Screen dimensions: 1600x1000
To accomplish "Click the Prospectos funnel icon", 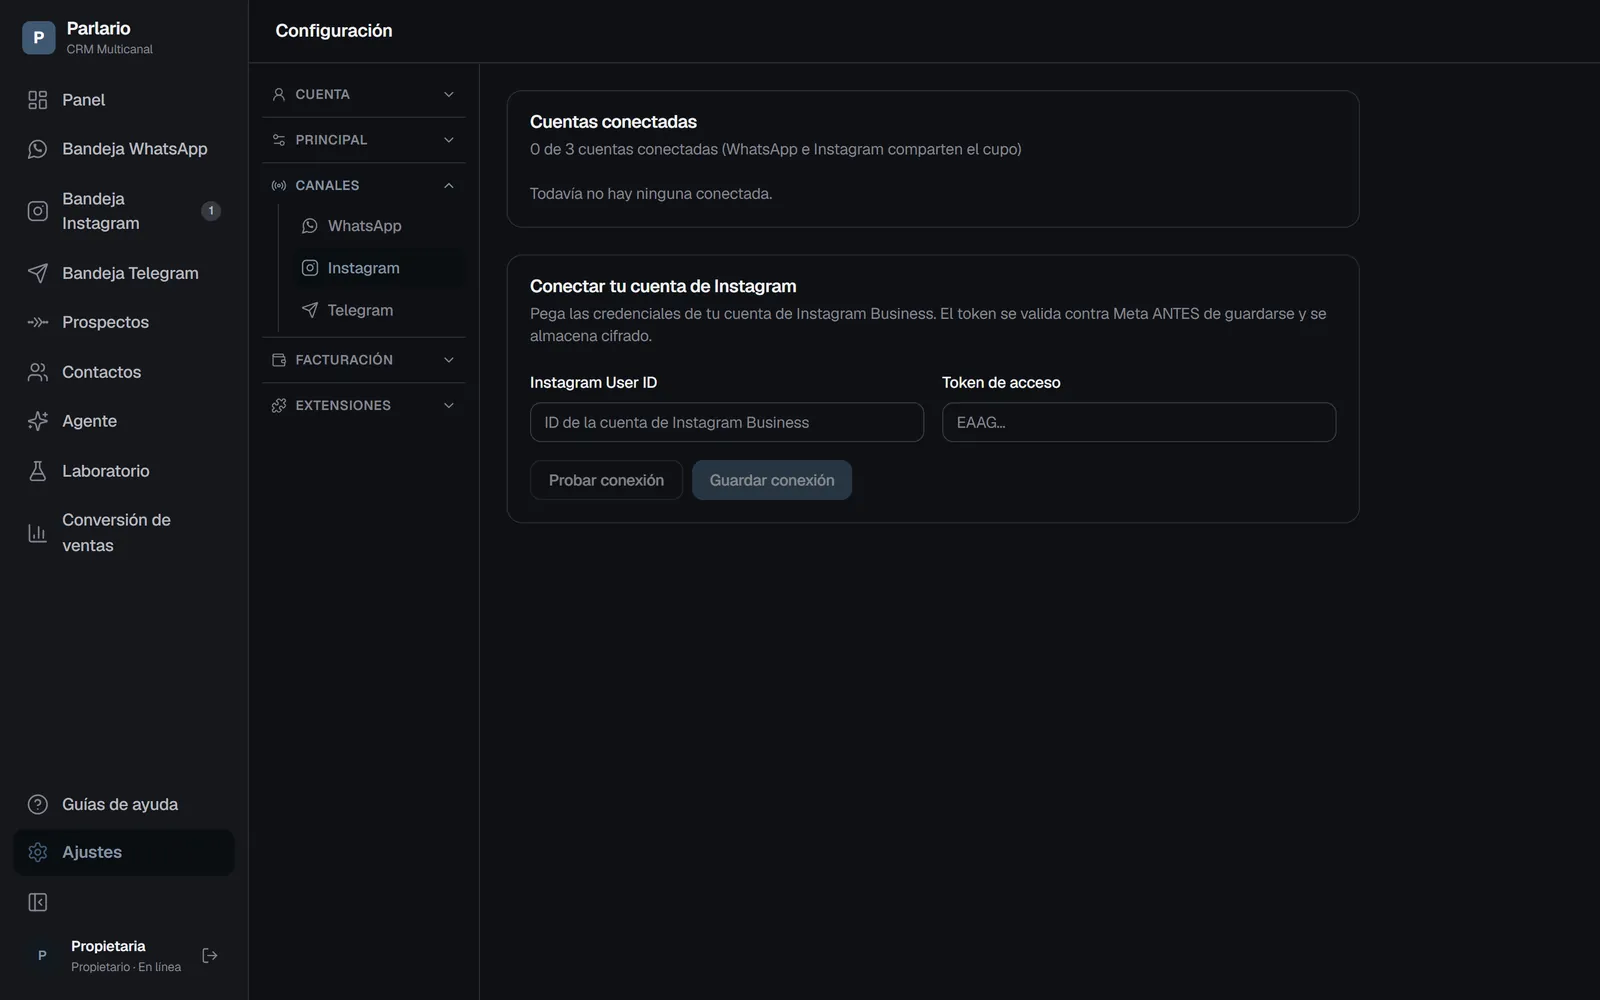I will [x=38, y=322].
